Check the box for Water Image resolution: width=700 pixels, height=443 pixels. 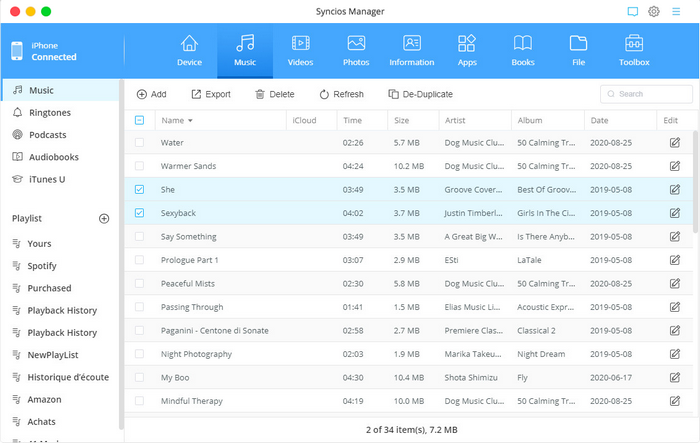[139, 142]
